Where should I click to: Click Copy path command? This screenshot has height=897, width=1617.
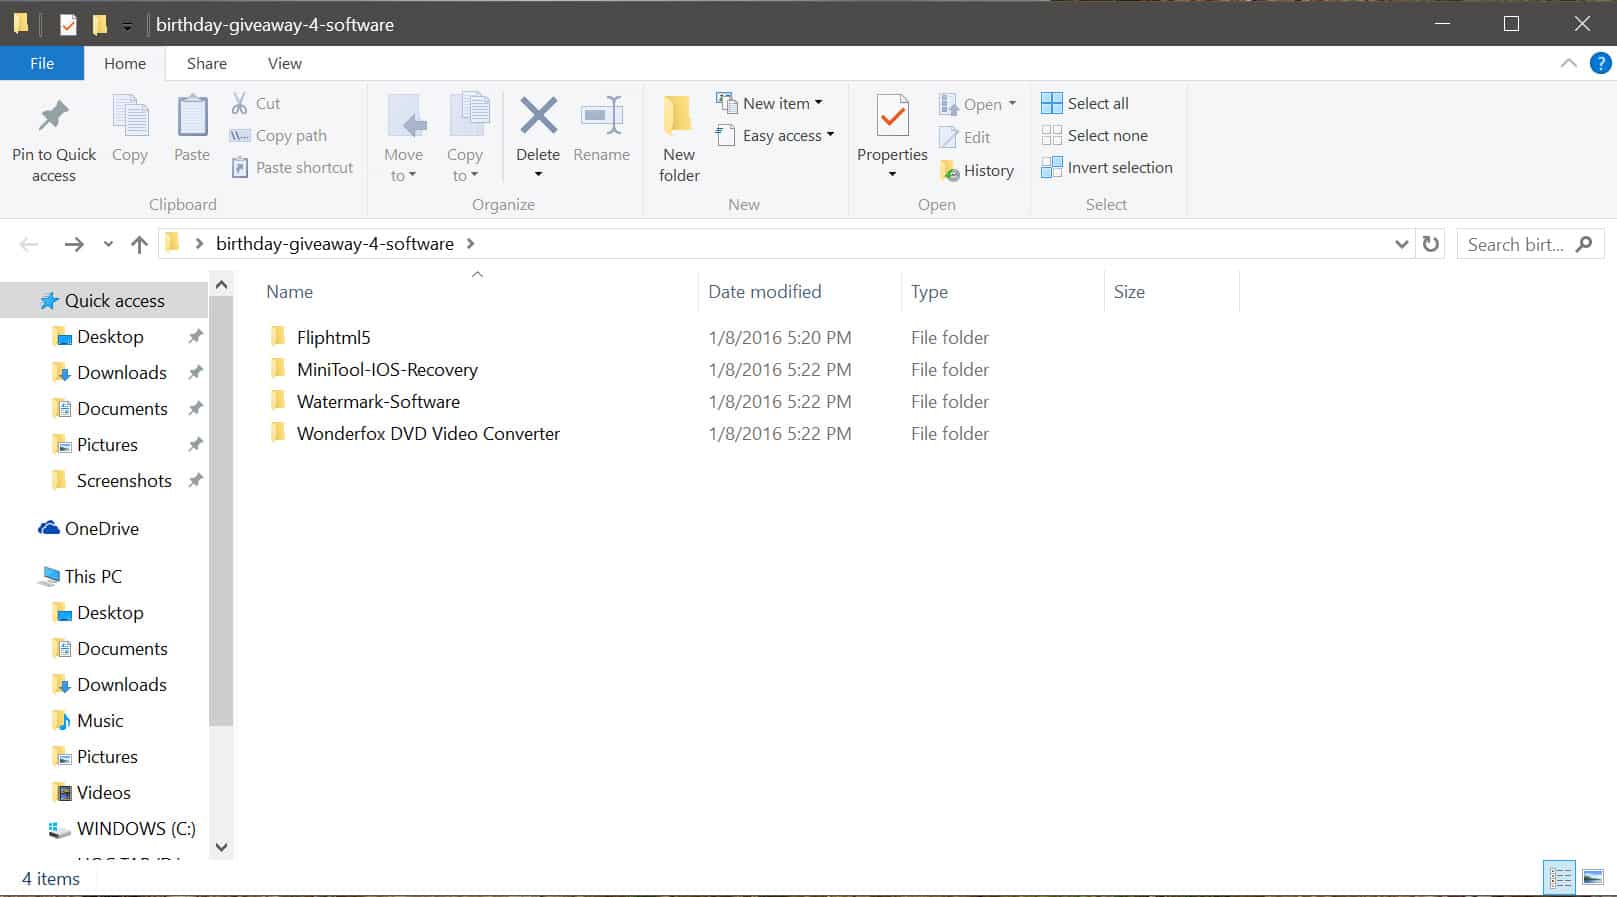tap(278, 135)
